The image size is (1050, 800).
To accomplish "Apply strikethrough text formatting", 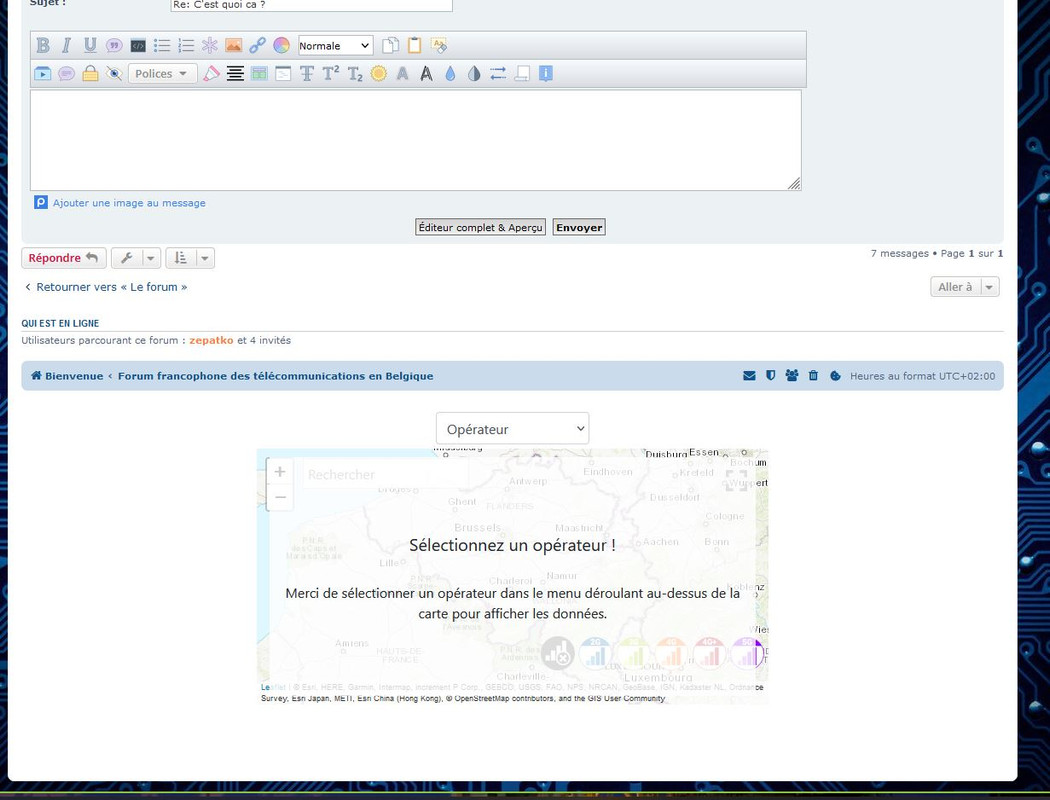I will (x=307, y=74).
